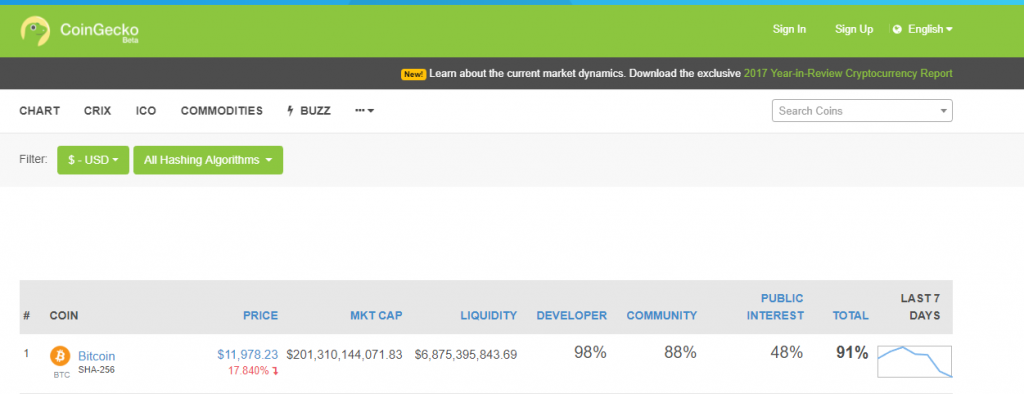Viewport: 1024px width, 394px height.
Task: Select the COMMODITIES menu item
Action: tap(222, 110)
